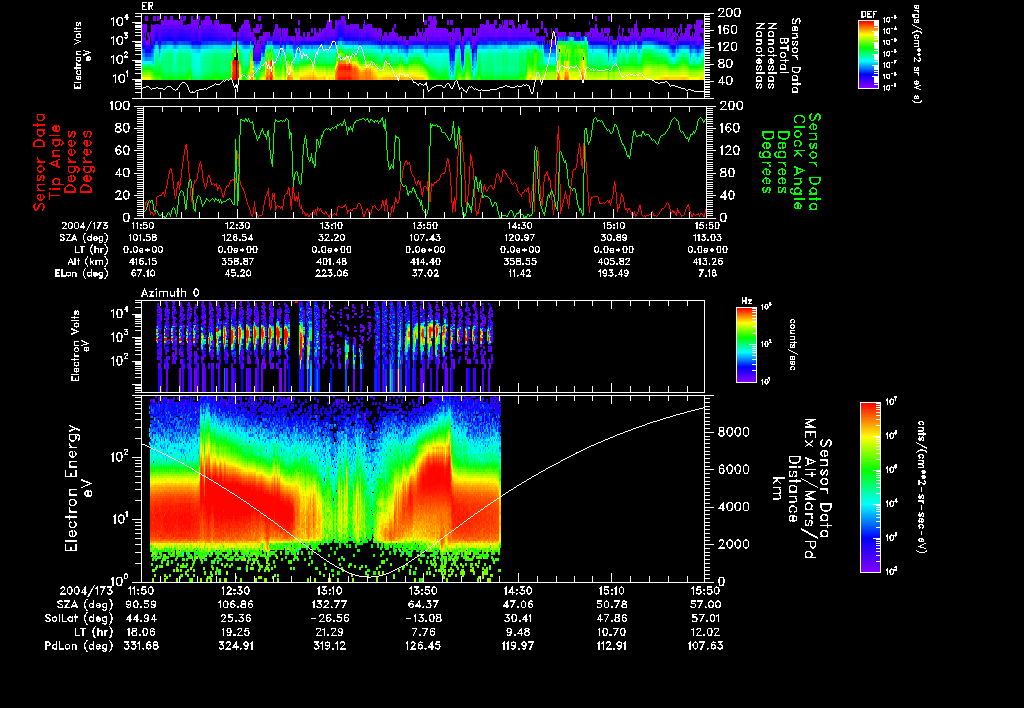Click the SZA value 64.37

tap(423, 604)
